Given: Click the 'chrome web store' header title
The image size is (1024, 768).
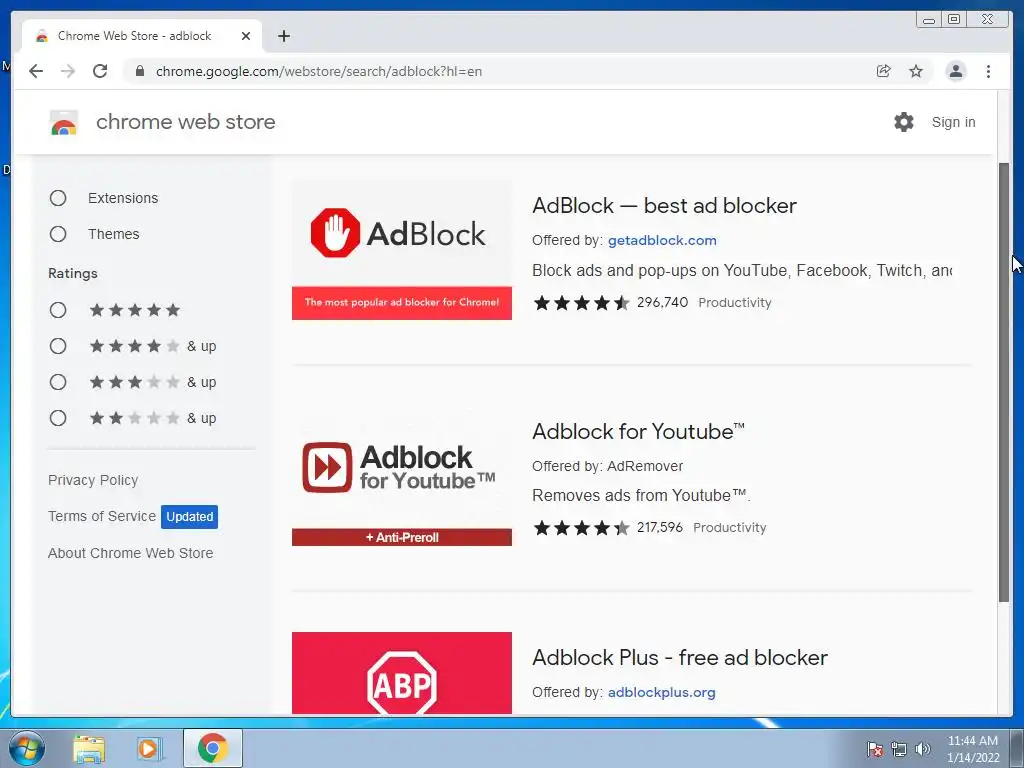Looking at the screenshot, I should [185, 122].
